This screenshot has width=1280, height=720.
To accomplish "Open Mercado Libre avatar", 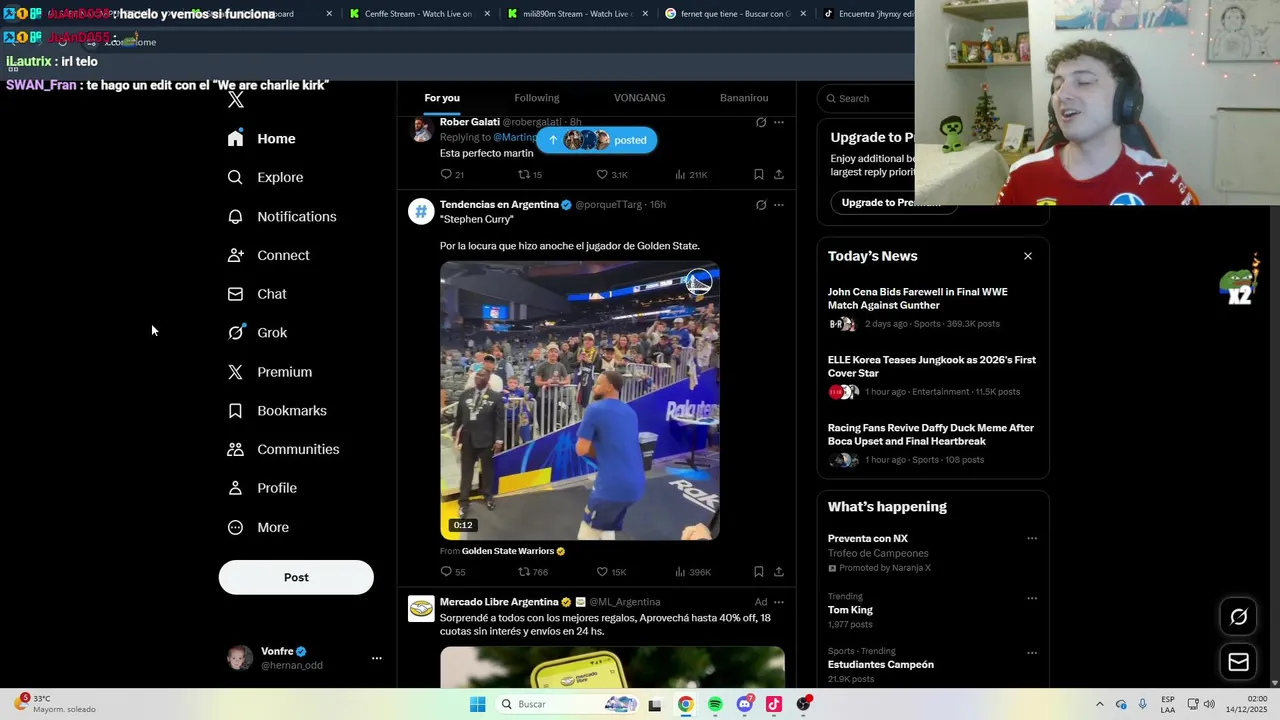I will click(x=421, y=608).
